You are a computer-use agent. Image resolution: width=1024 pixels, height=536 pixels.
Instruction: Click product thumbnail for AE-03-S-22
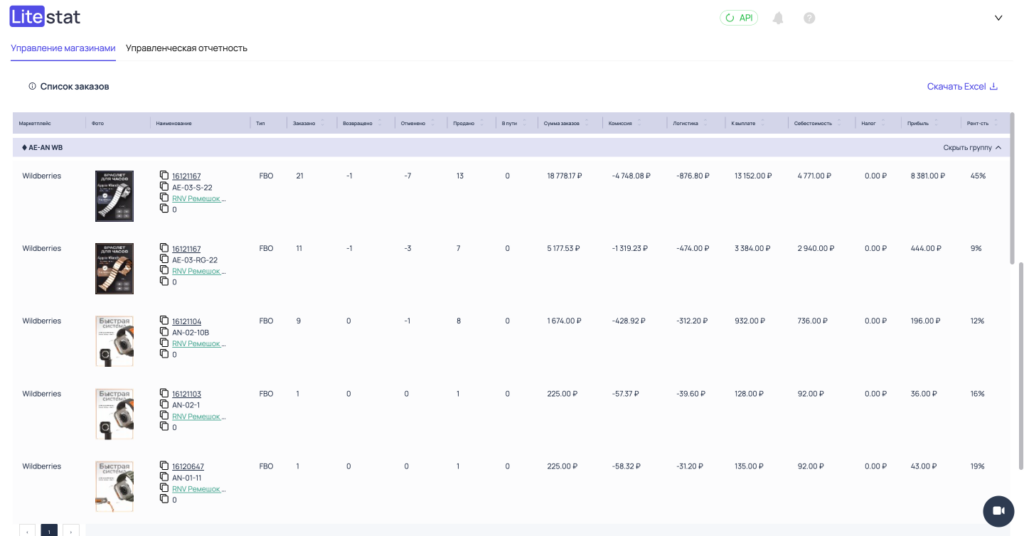click(114, 195)
